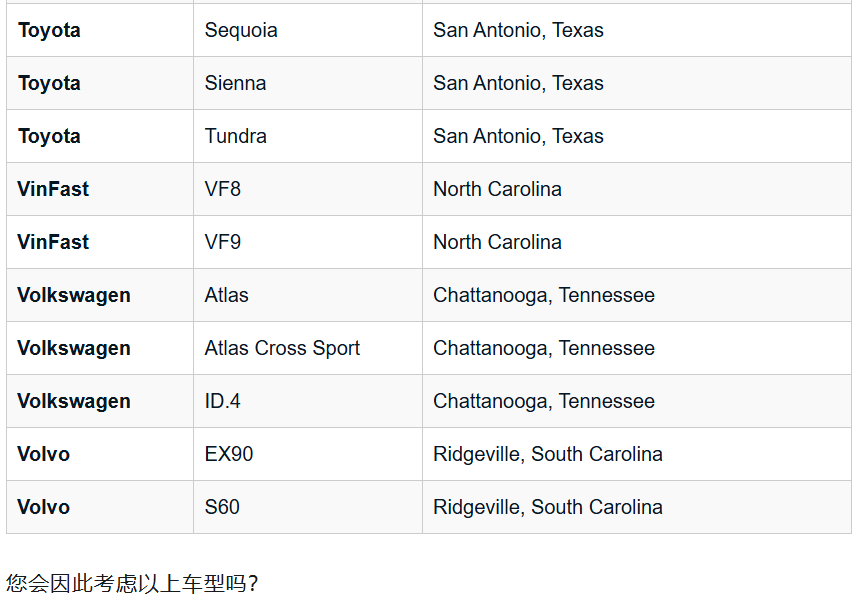
Task: Click the Sequoia model cell
Action: pyautogui.click(x=241, y=30)
